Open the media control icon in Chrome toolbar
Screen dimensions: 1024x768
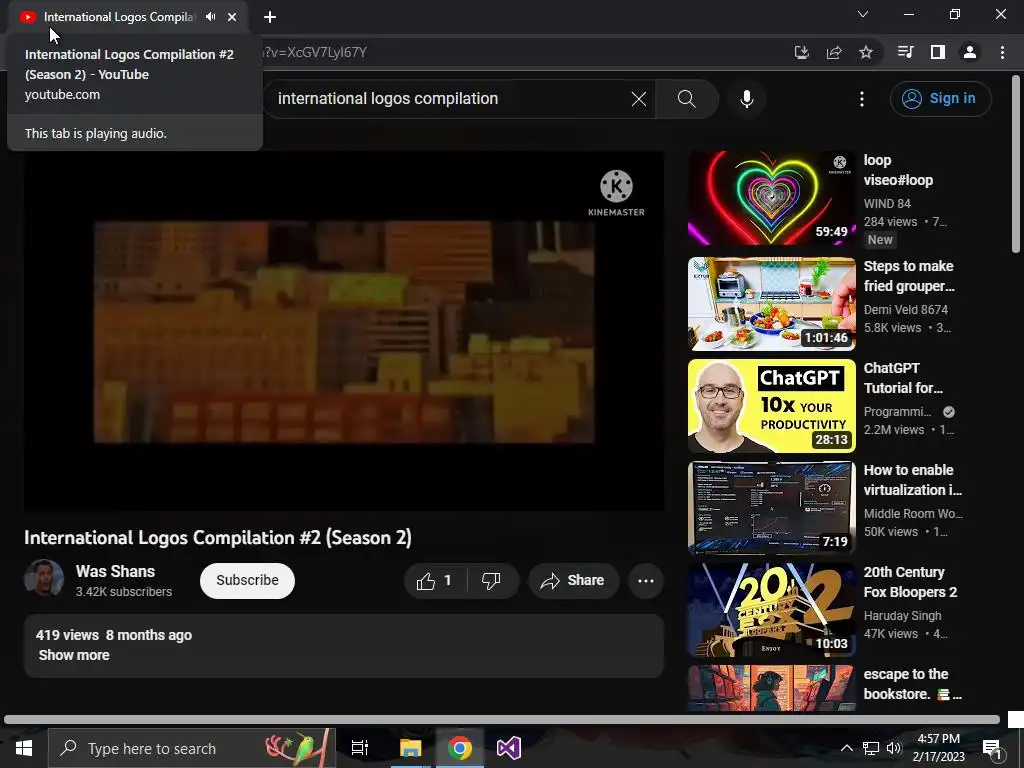(905, 52)
